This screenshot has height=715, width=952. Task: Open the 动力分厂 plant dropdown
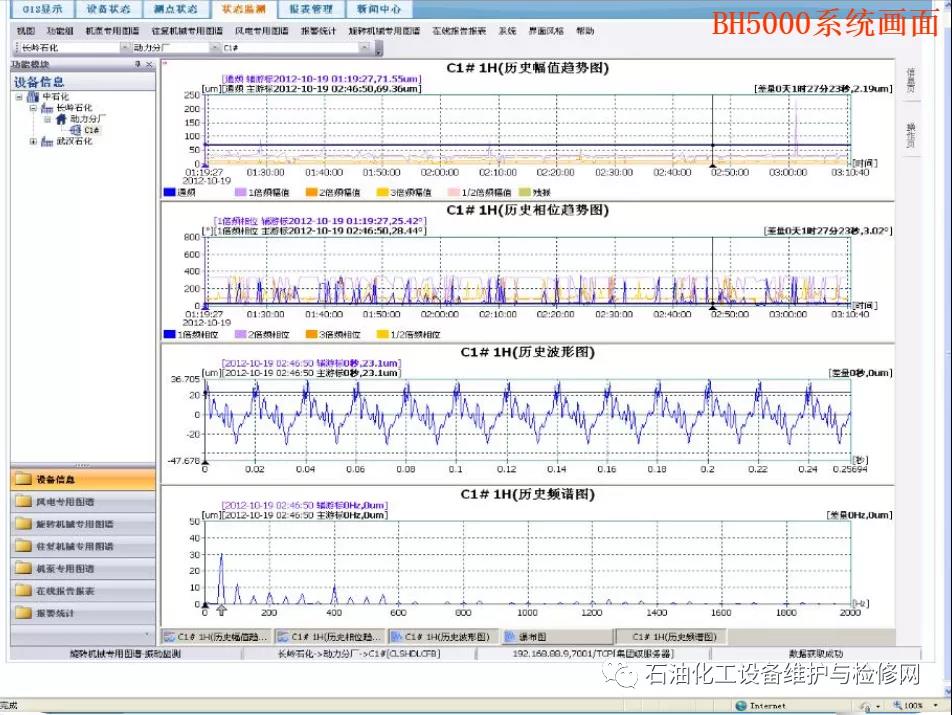pos(216,47)
